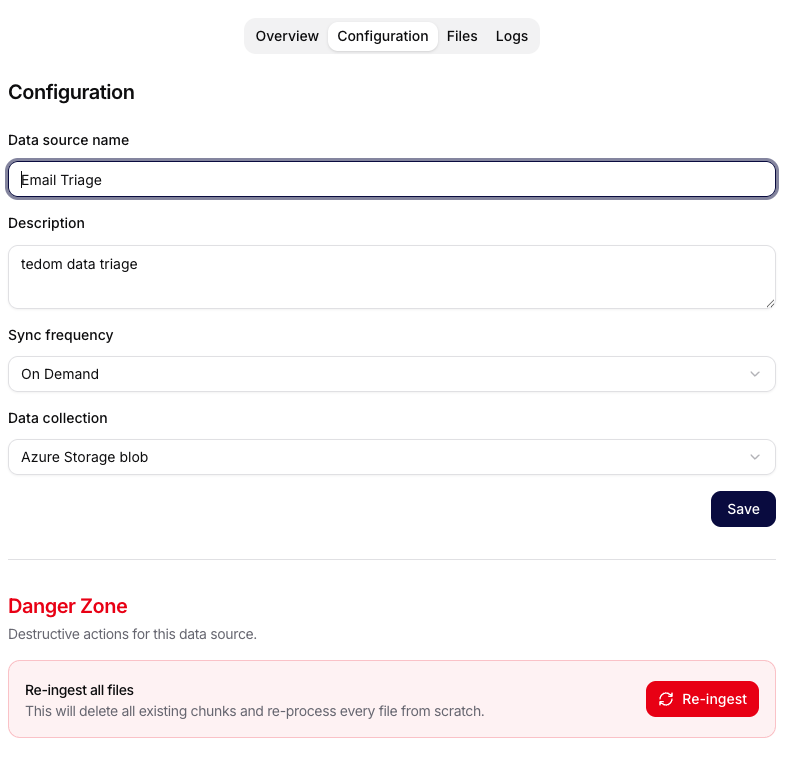Screen dimensions: 785x767
Task: Open the Data collection dropdown showing Azure Storage blob
Action: [391, 457]
